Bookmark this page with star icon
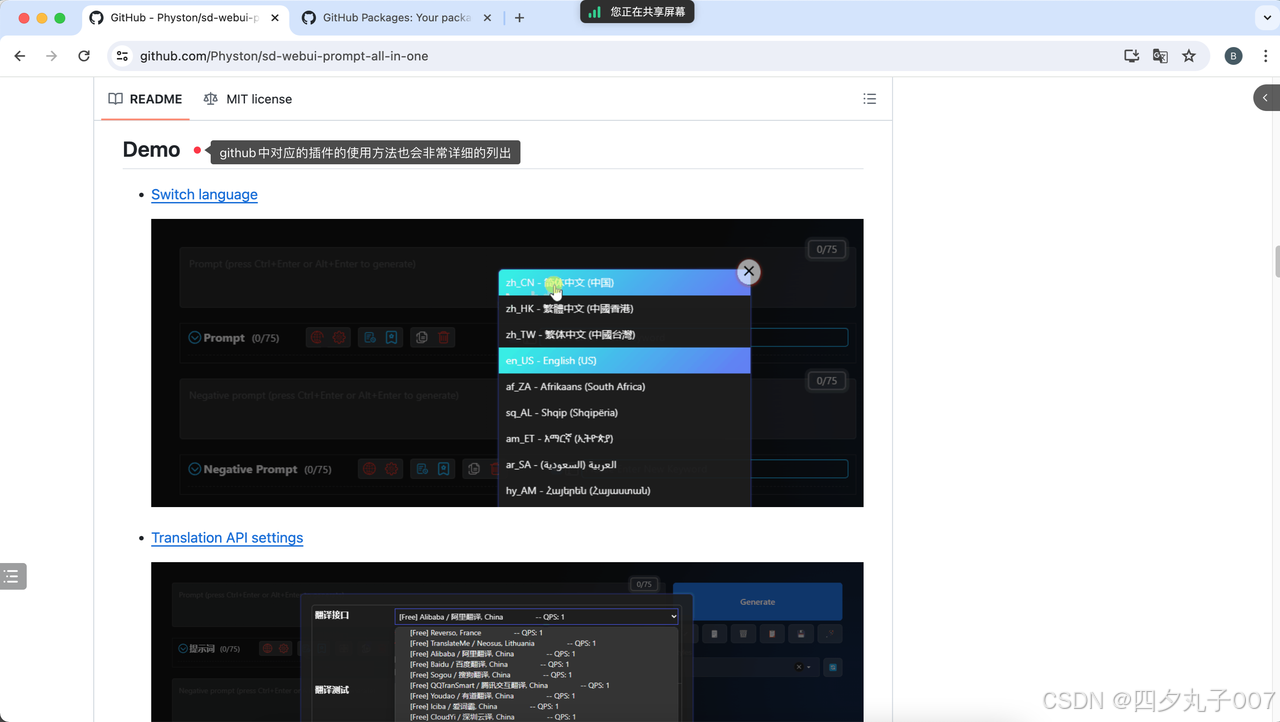Image resolution: width=1280 pixels, height=722 pixels. pyautogui.click(x=1189, y=56)
